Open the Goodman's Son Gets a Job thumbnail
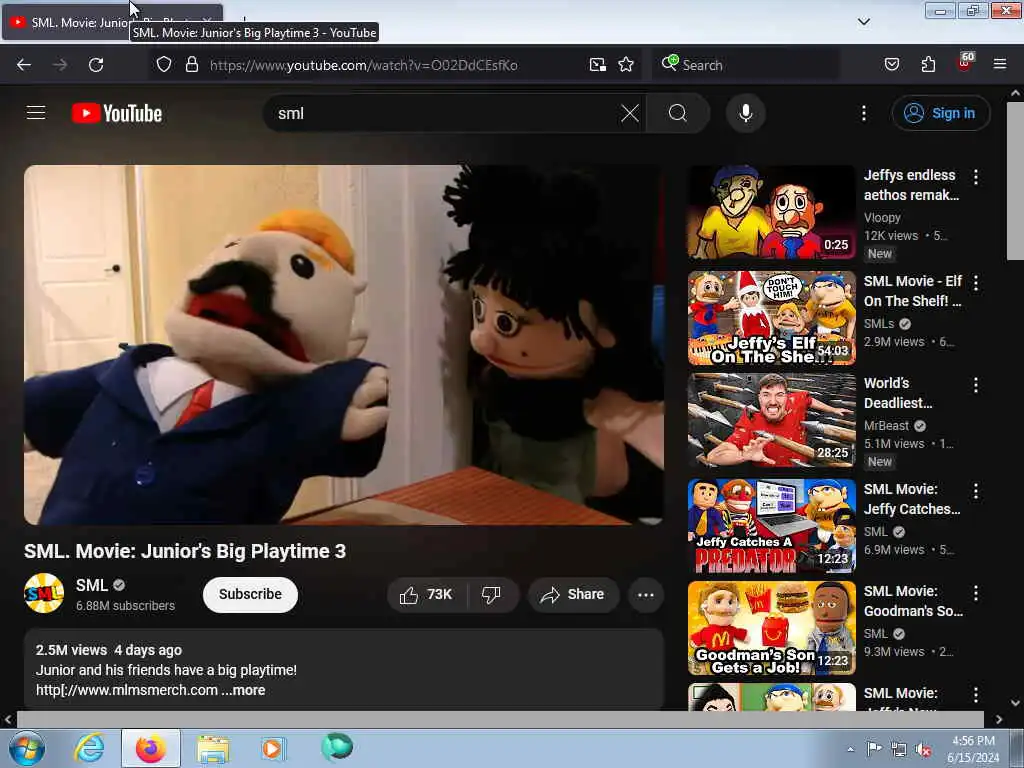 click(772, 628)
